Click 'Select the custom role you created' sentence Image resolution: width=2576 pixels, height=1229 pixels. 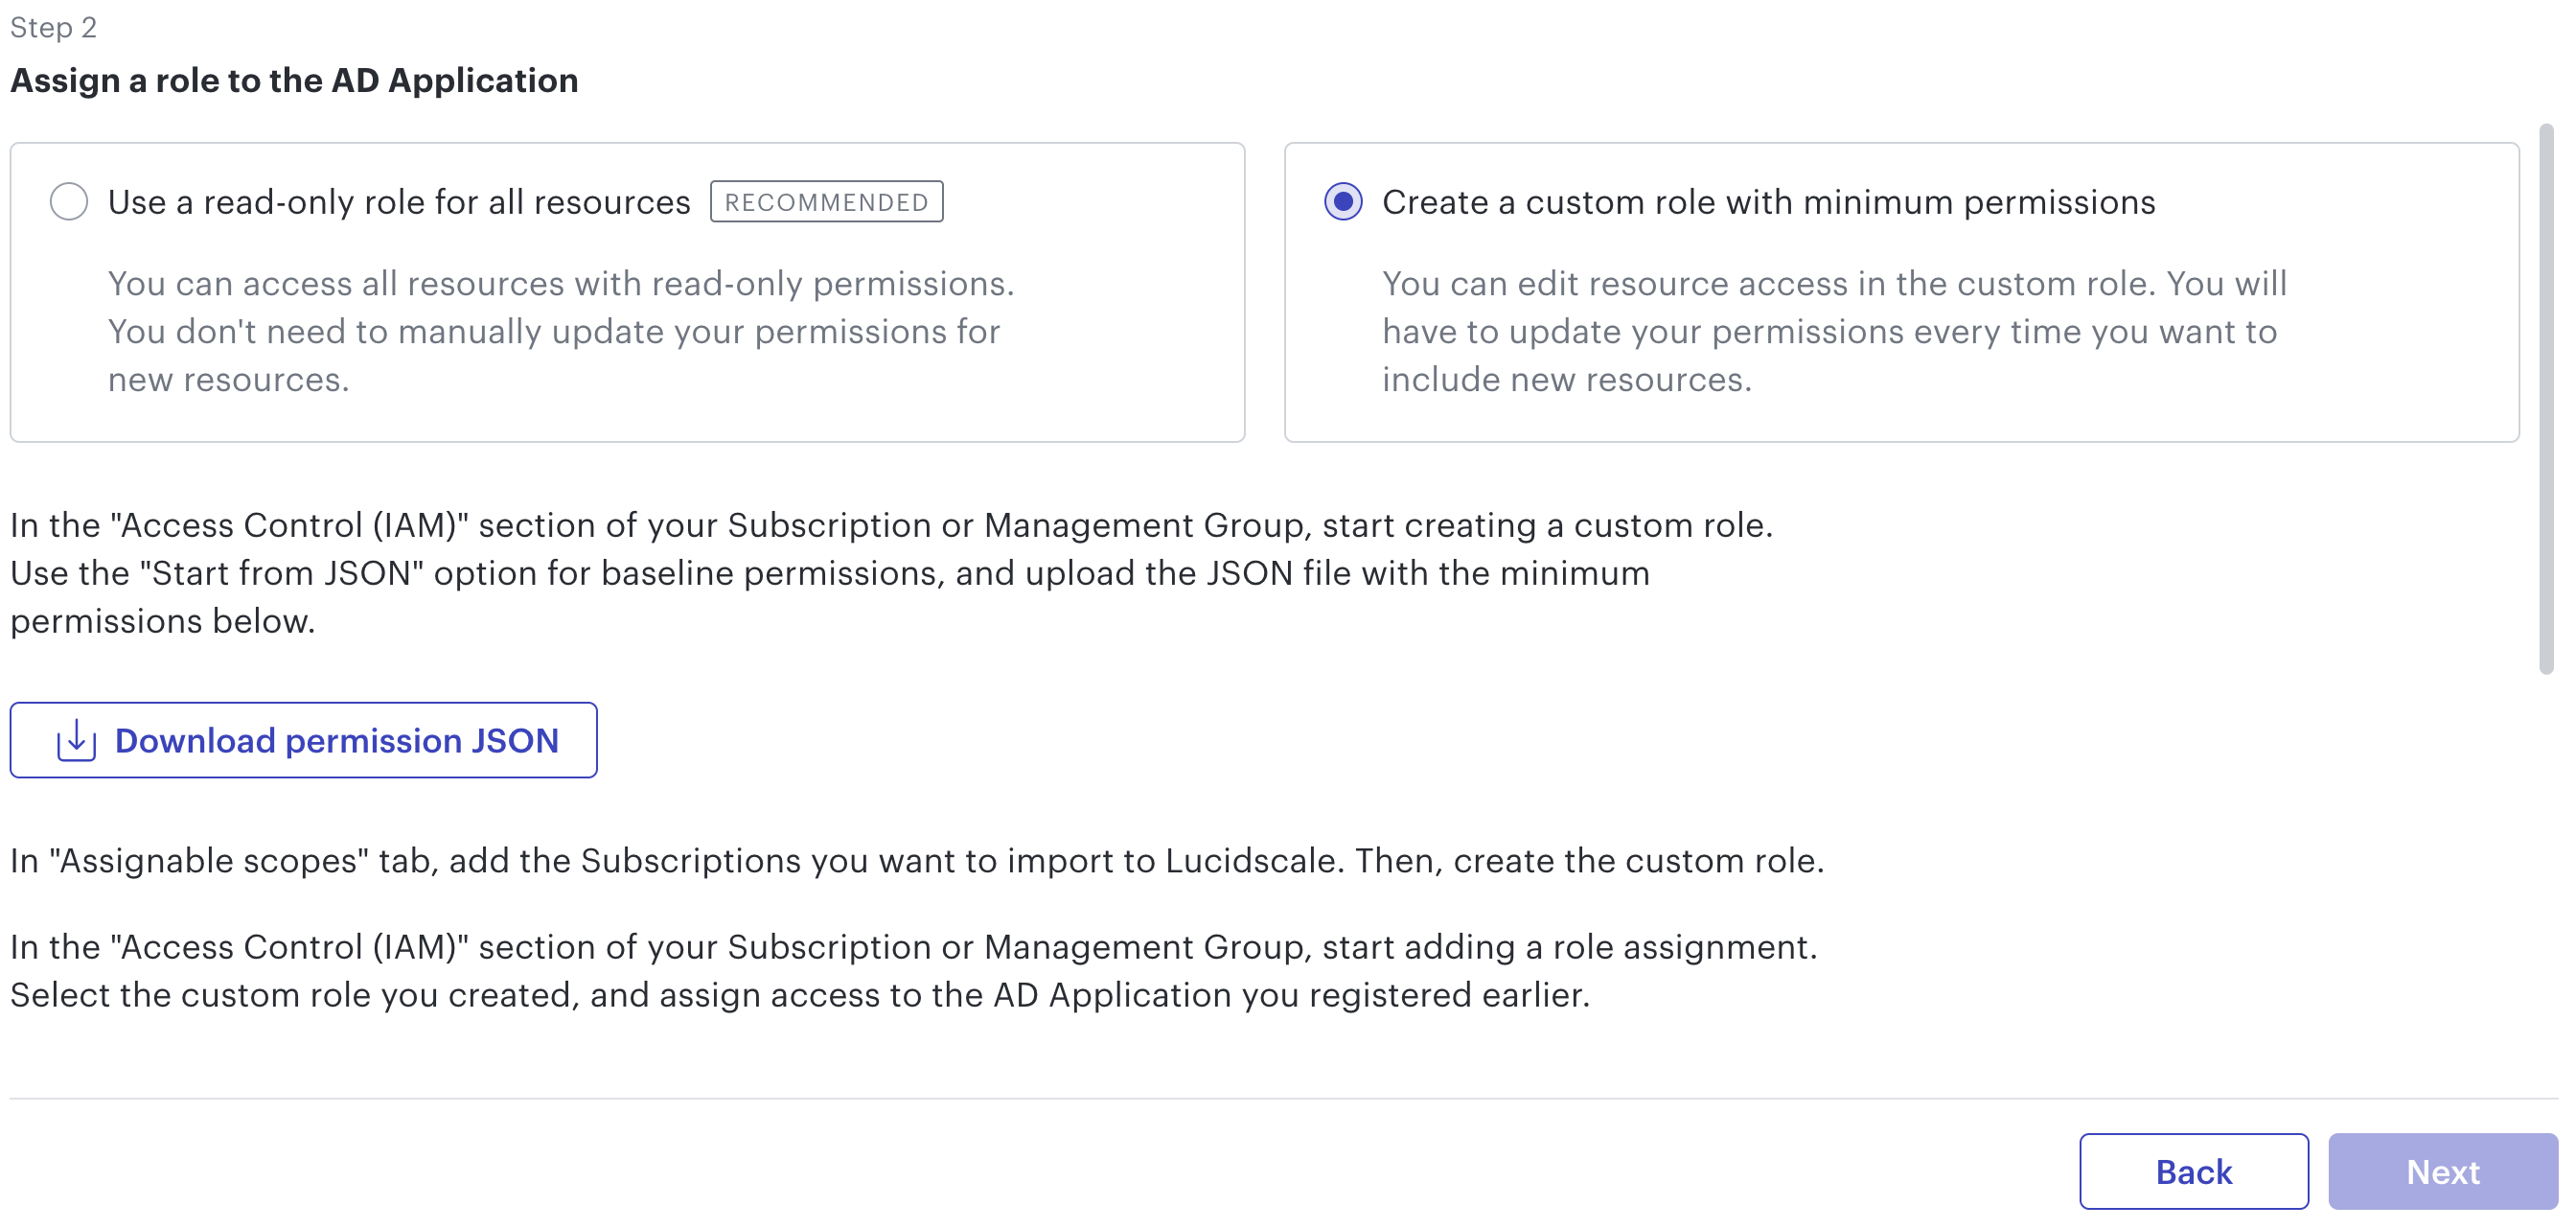(x=800, y=995)
